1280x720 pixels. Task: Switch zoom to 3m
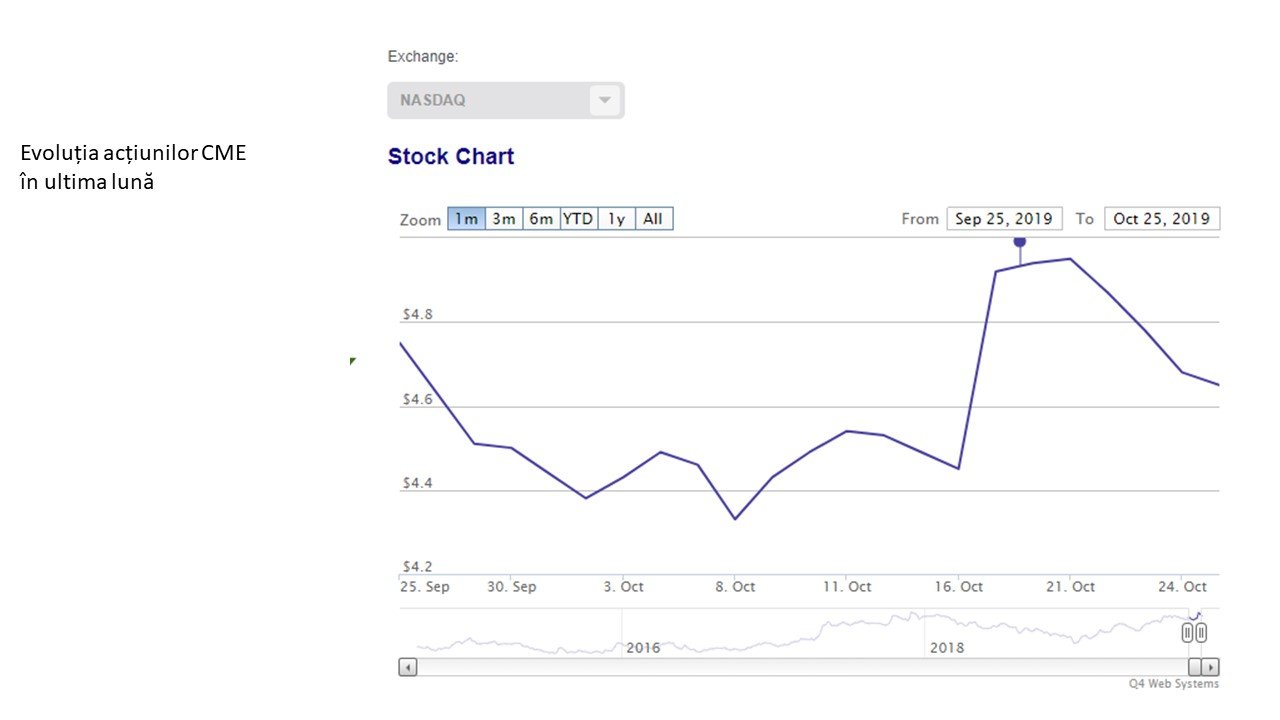[504, 219]
